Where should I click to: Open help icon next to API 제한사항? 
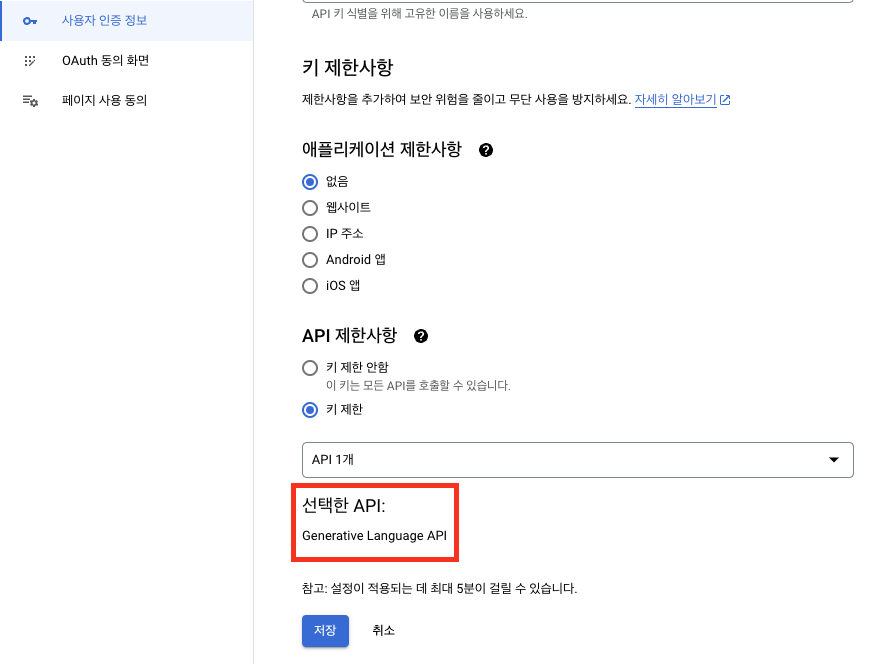tap(421, 336)
